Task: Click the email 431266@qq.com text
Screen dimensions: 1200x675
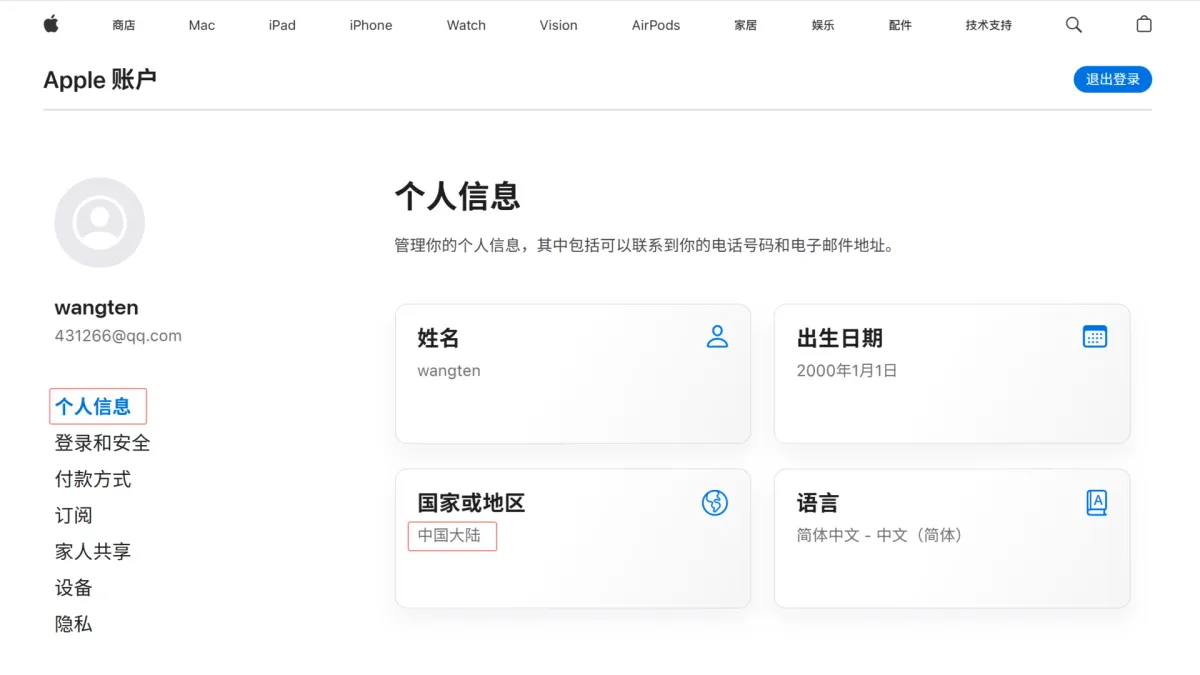Action: pyautogui.click(x=118, y=336)
